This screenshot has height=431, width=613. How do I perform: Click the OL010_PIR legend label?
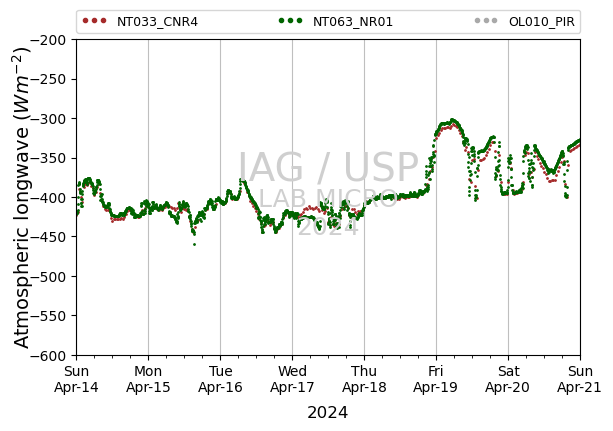(541, 22)
